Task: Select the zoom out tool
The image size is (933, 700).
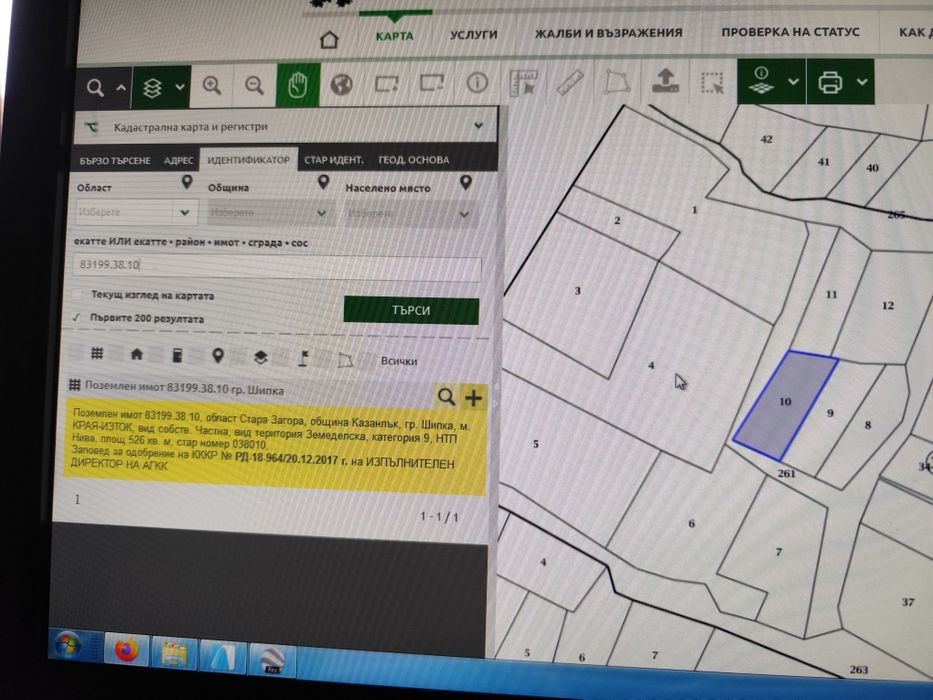Action: point(255,86)
